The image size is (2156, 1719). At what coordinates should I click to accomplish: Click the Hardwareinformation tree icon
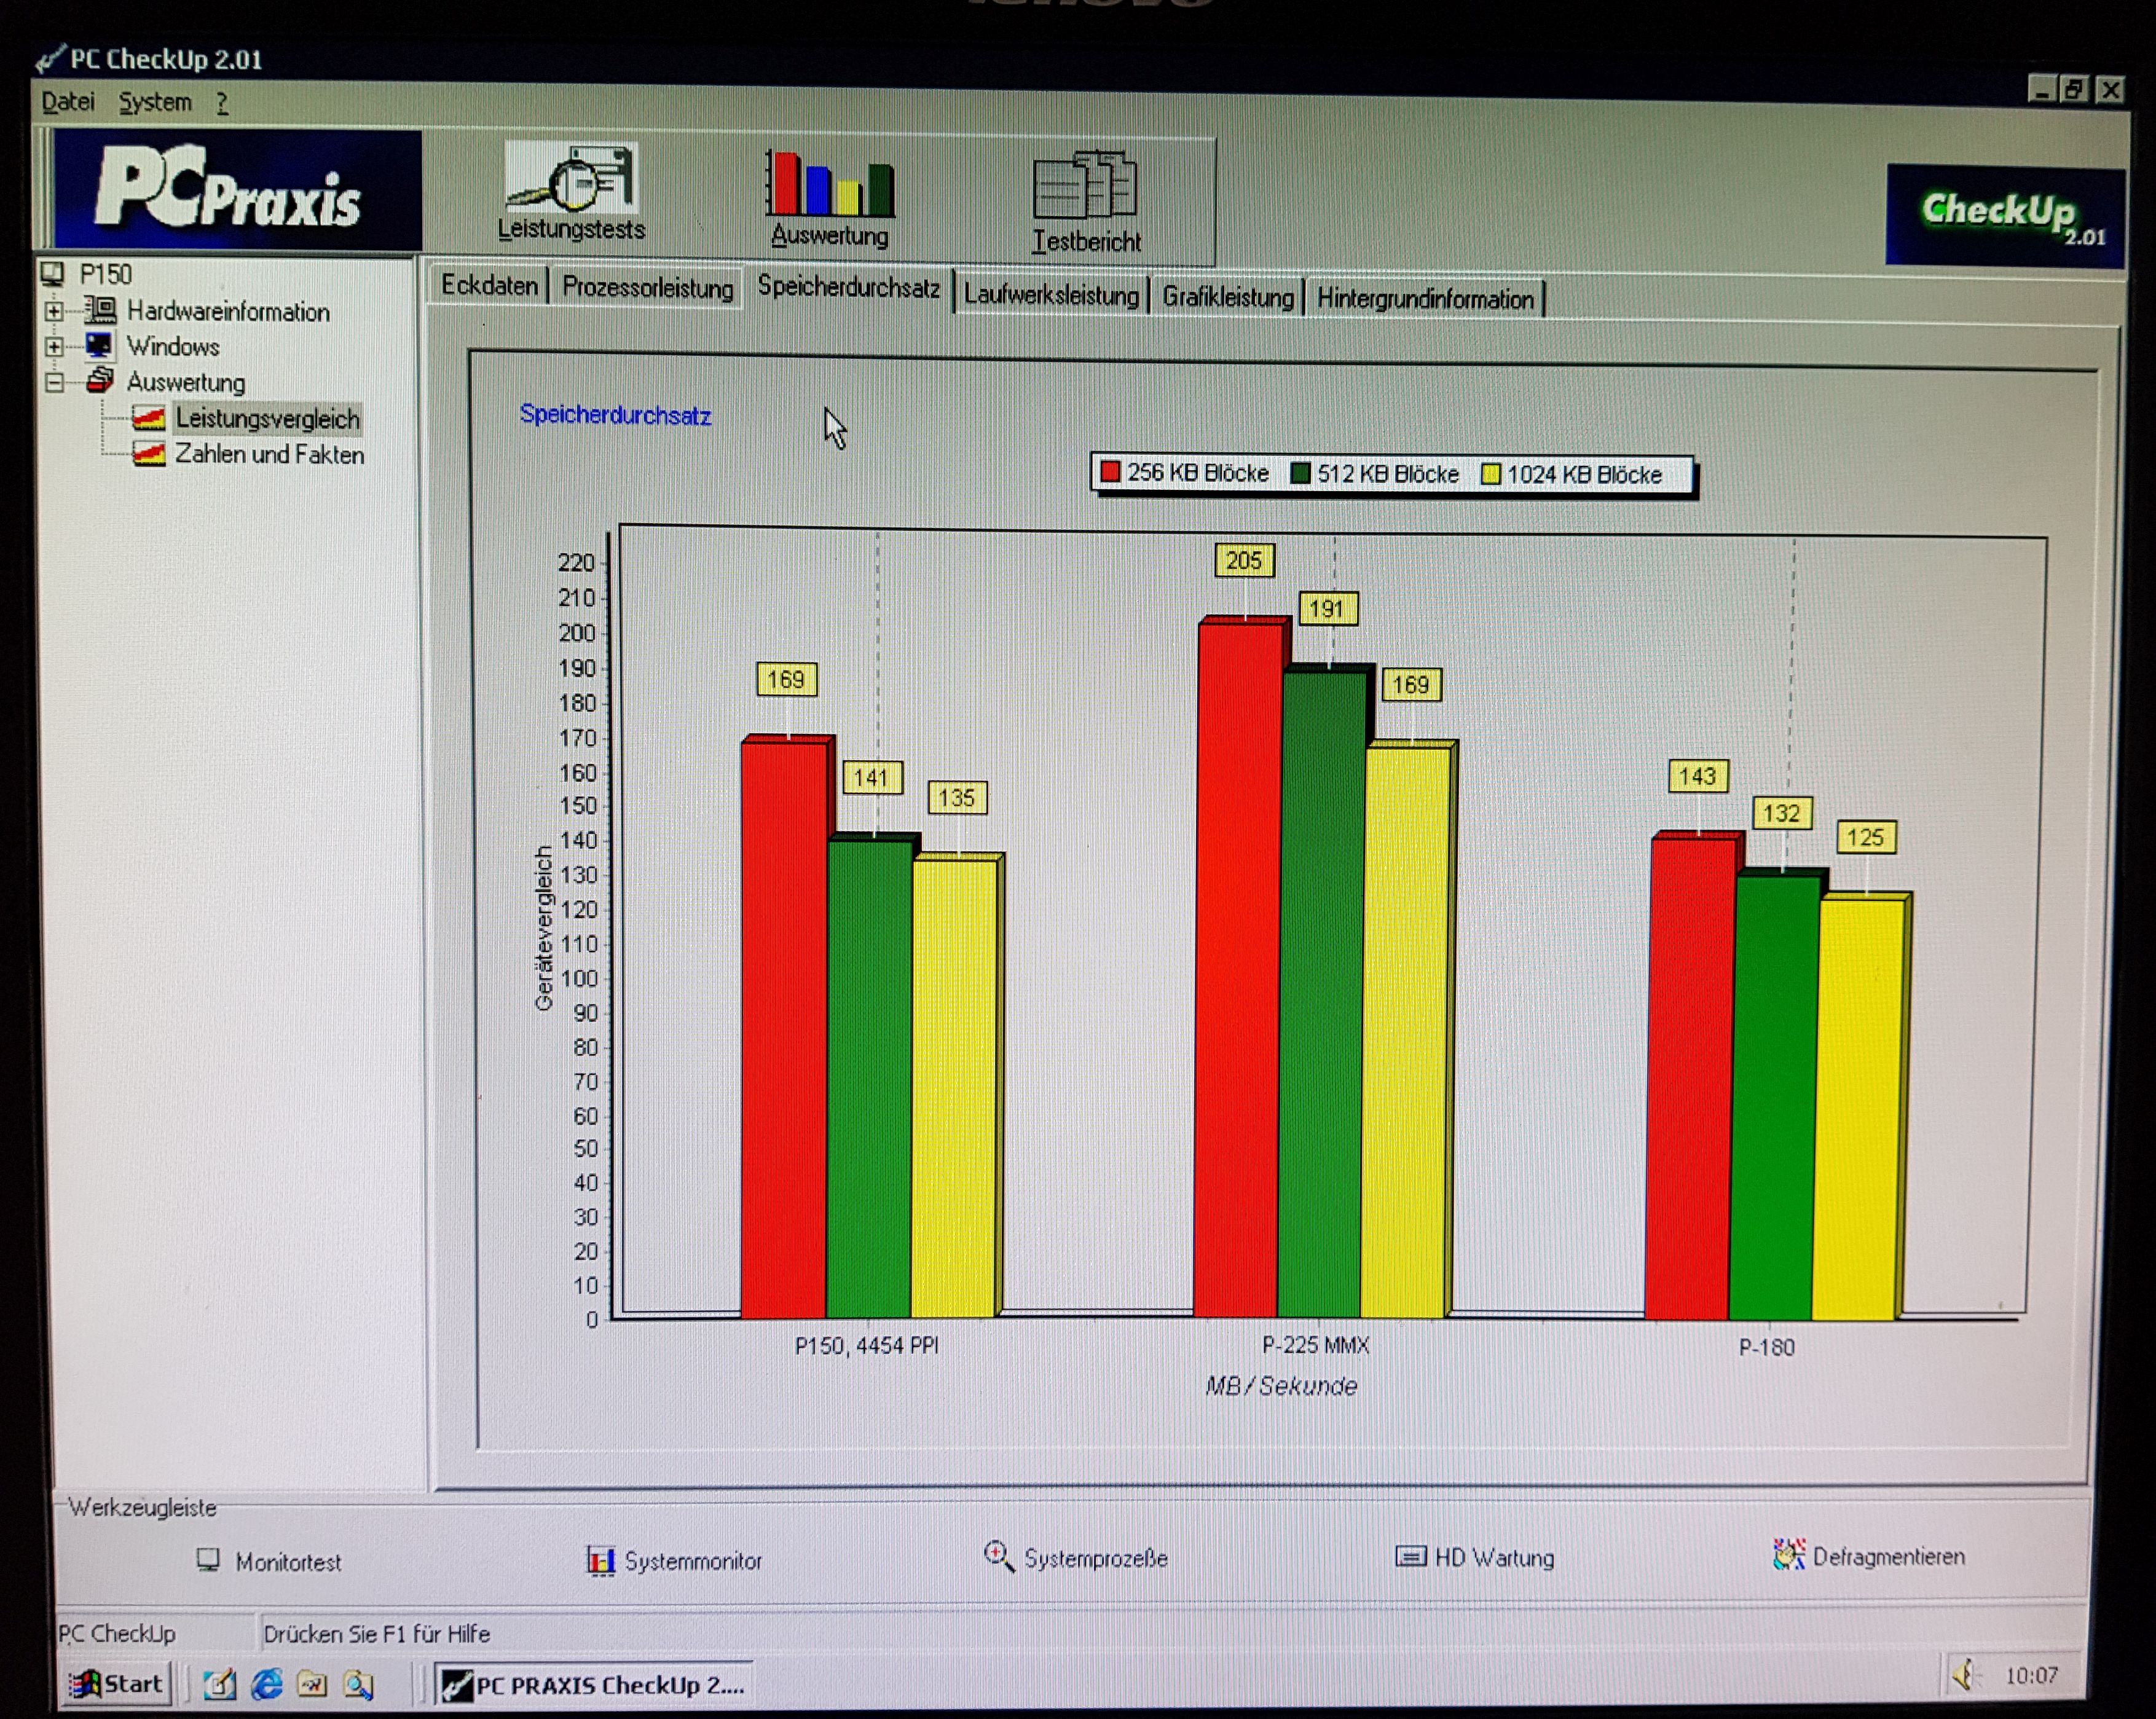pos(101,310)
